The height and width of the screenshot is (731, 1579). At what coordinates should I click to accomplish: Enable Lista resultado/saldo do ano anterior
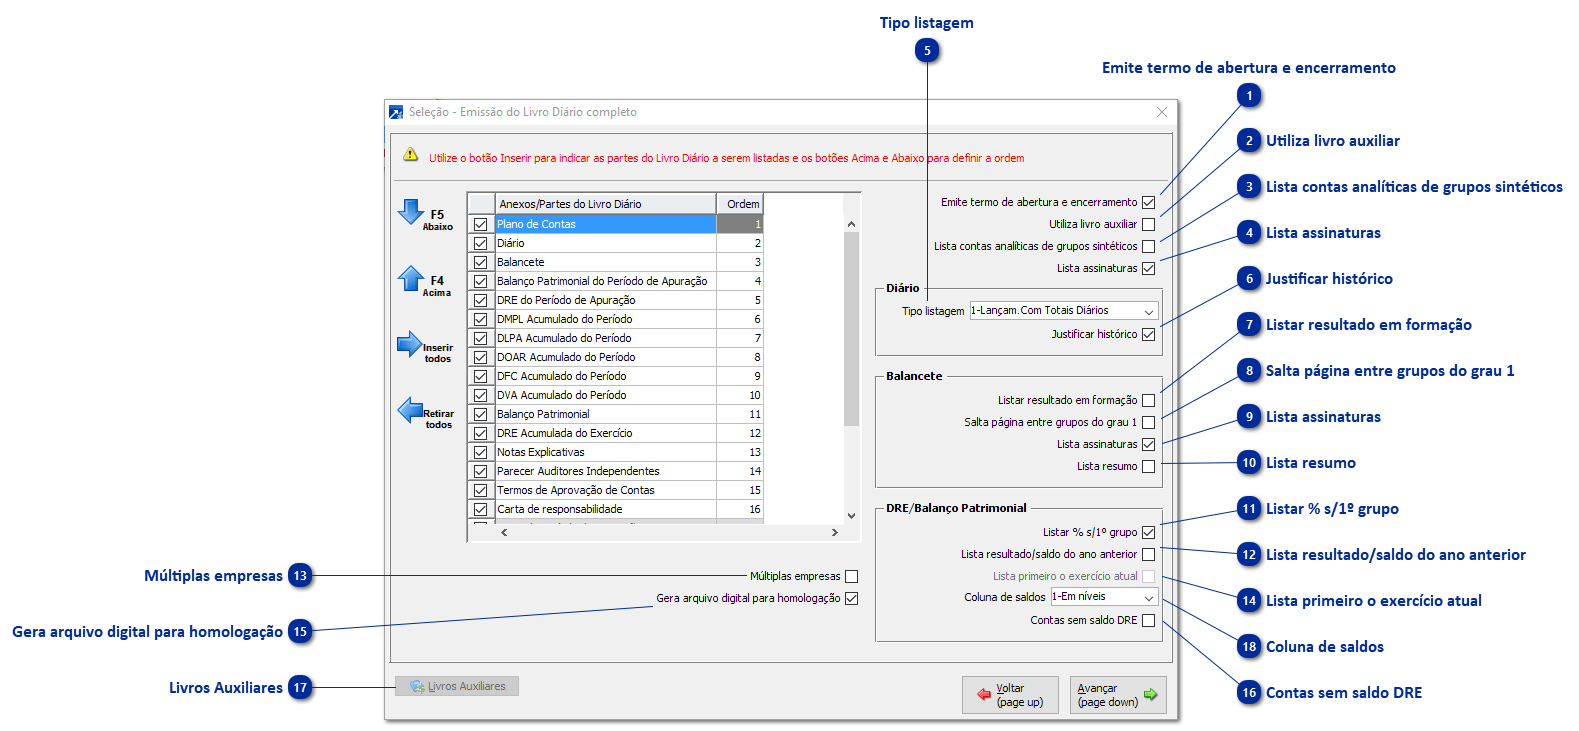click(x=1148, y=554)
